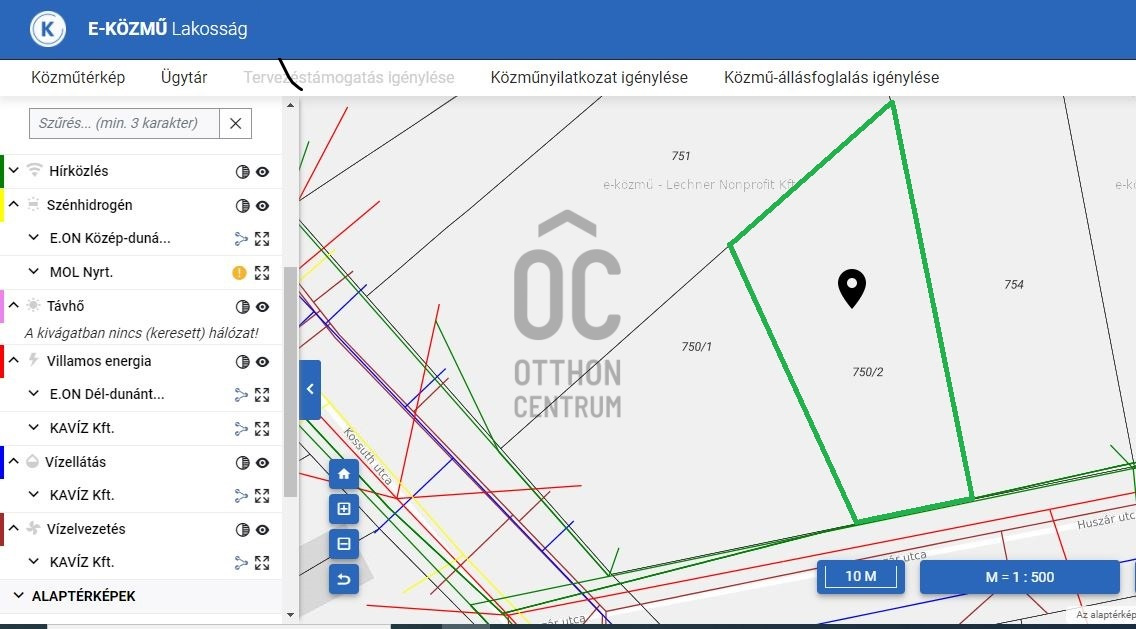Image resolution: width=1136 pixels, height=629 pixels.
Task: Collapse the sidebar with the left arrow tab
Action: coord(310,389)
